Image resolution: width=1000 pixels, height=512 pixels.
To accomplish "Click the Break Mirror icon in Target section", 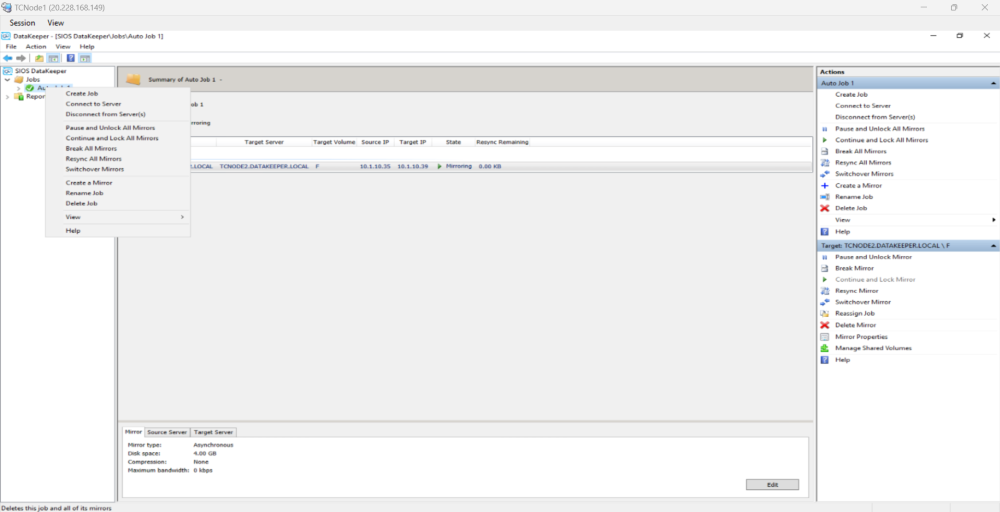I will (x=824, y=268).
